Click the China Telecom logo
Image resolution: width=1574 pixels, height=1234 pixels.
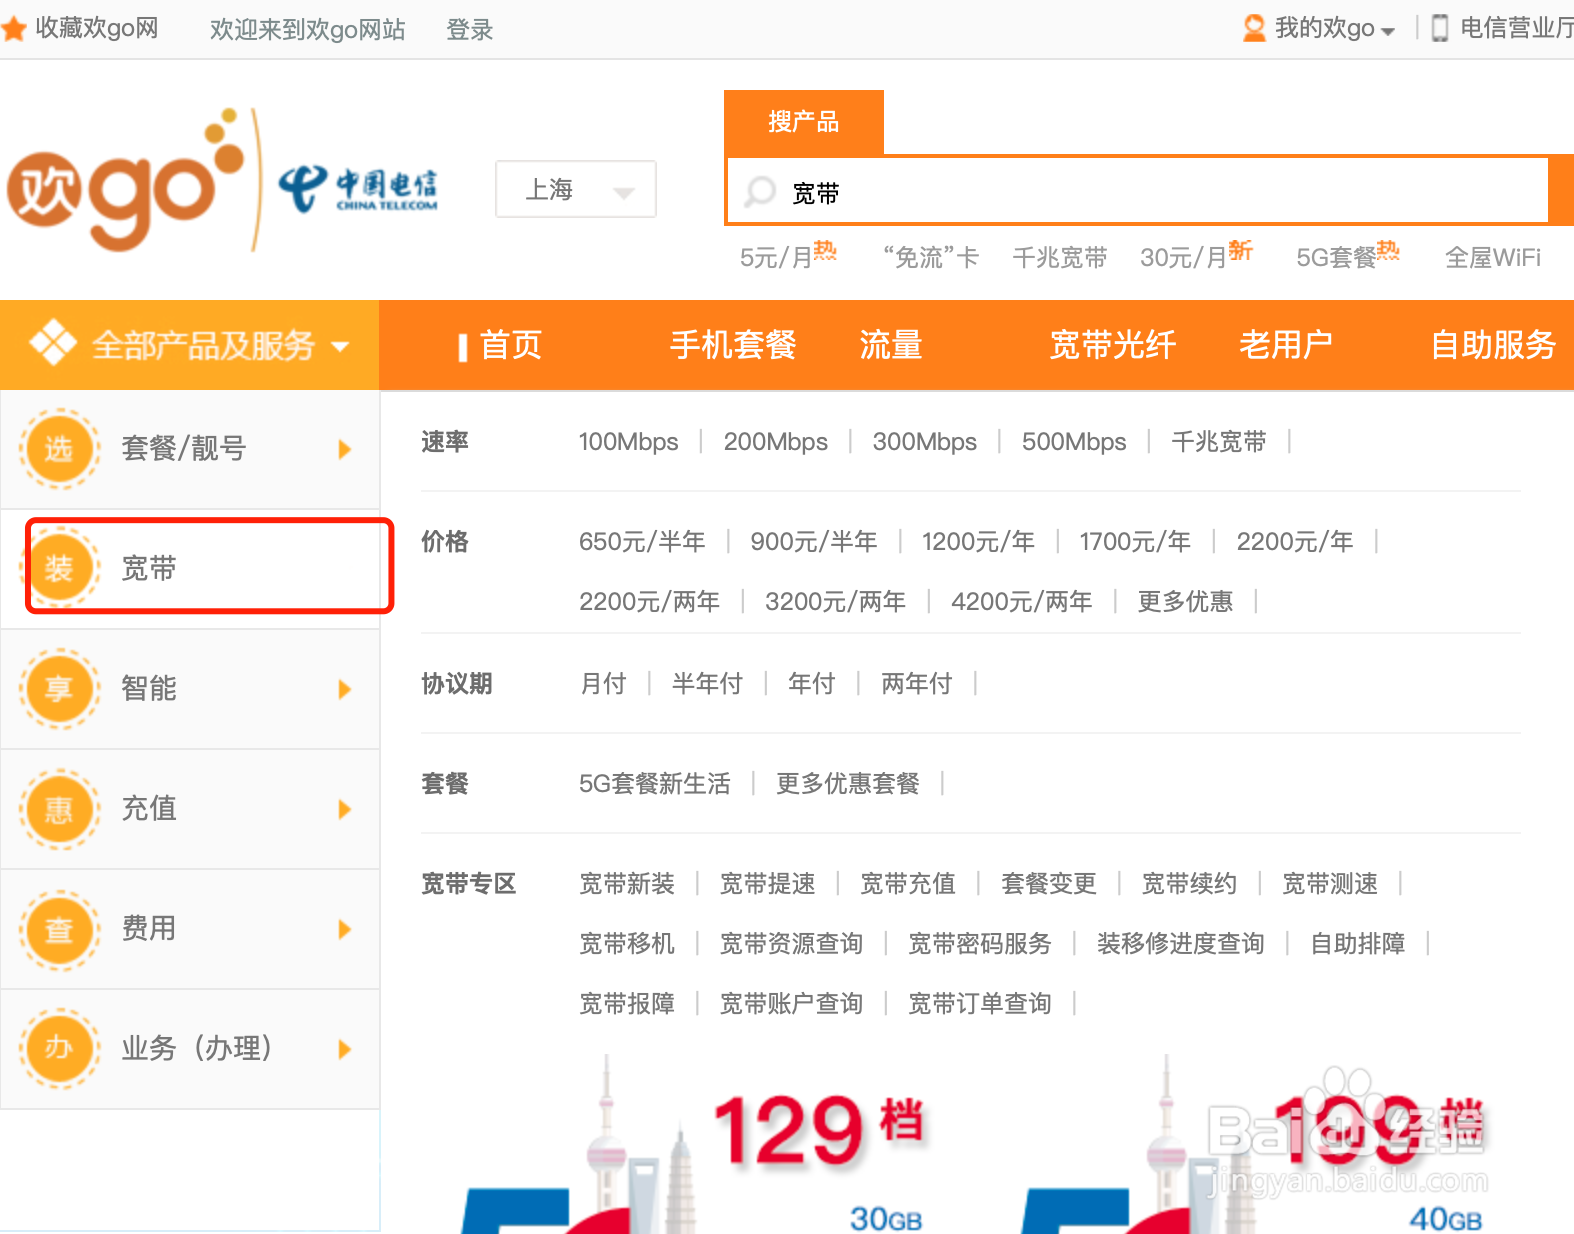click(x=358, y=189)
